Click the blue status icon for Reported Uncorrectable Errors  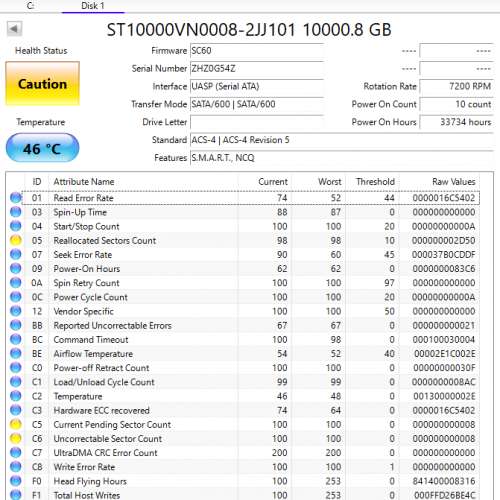click(16, 325)
